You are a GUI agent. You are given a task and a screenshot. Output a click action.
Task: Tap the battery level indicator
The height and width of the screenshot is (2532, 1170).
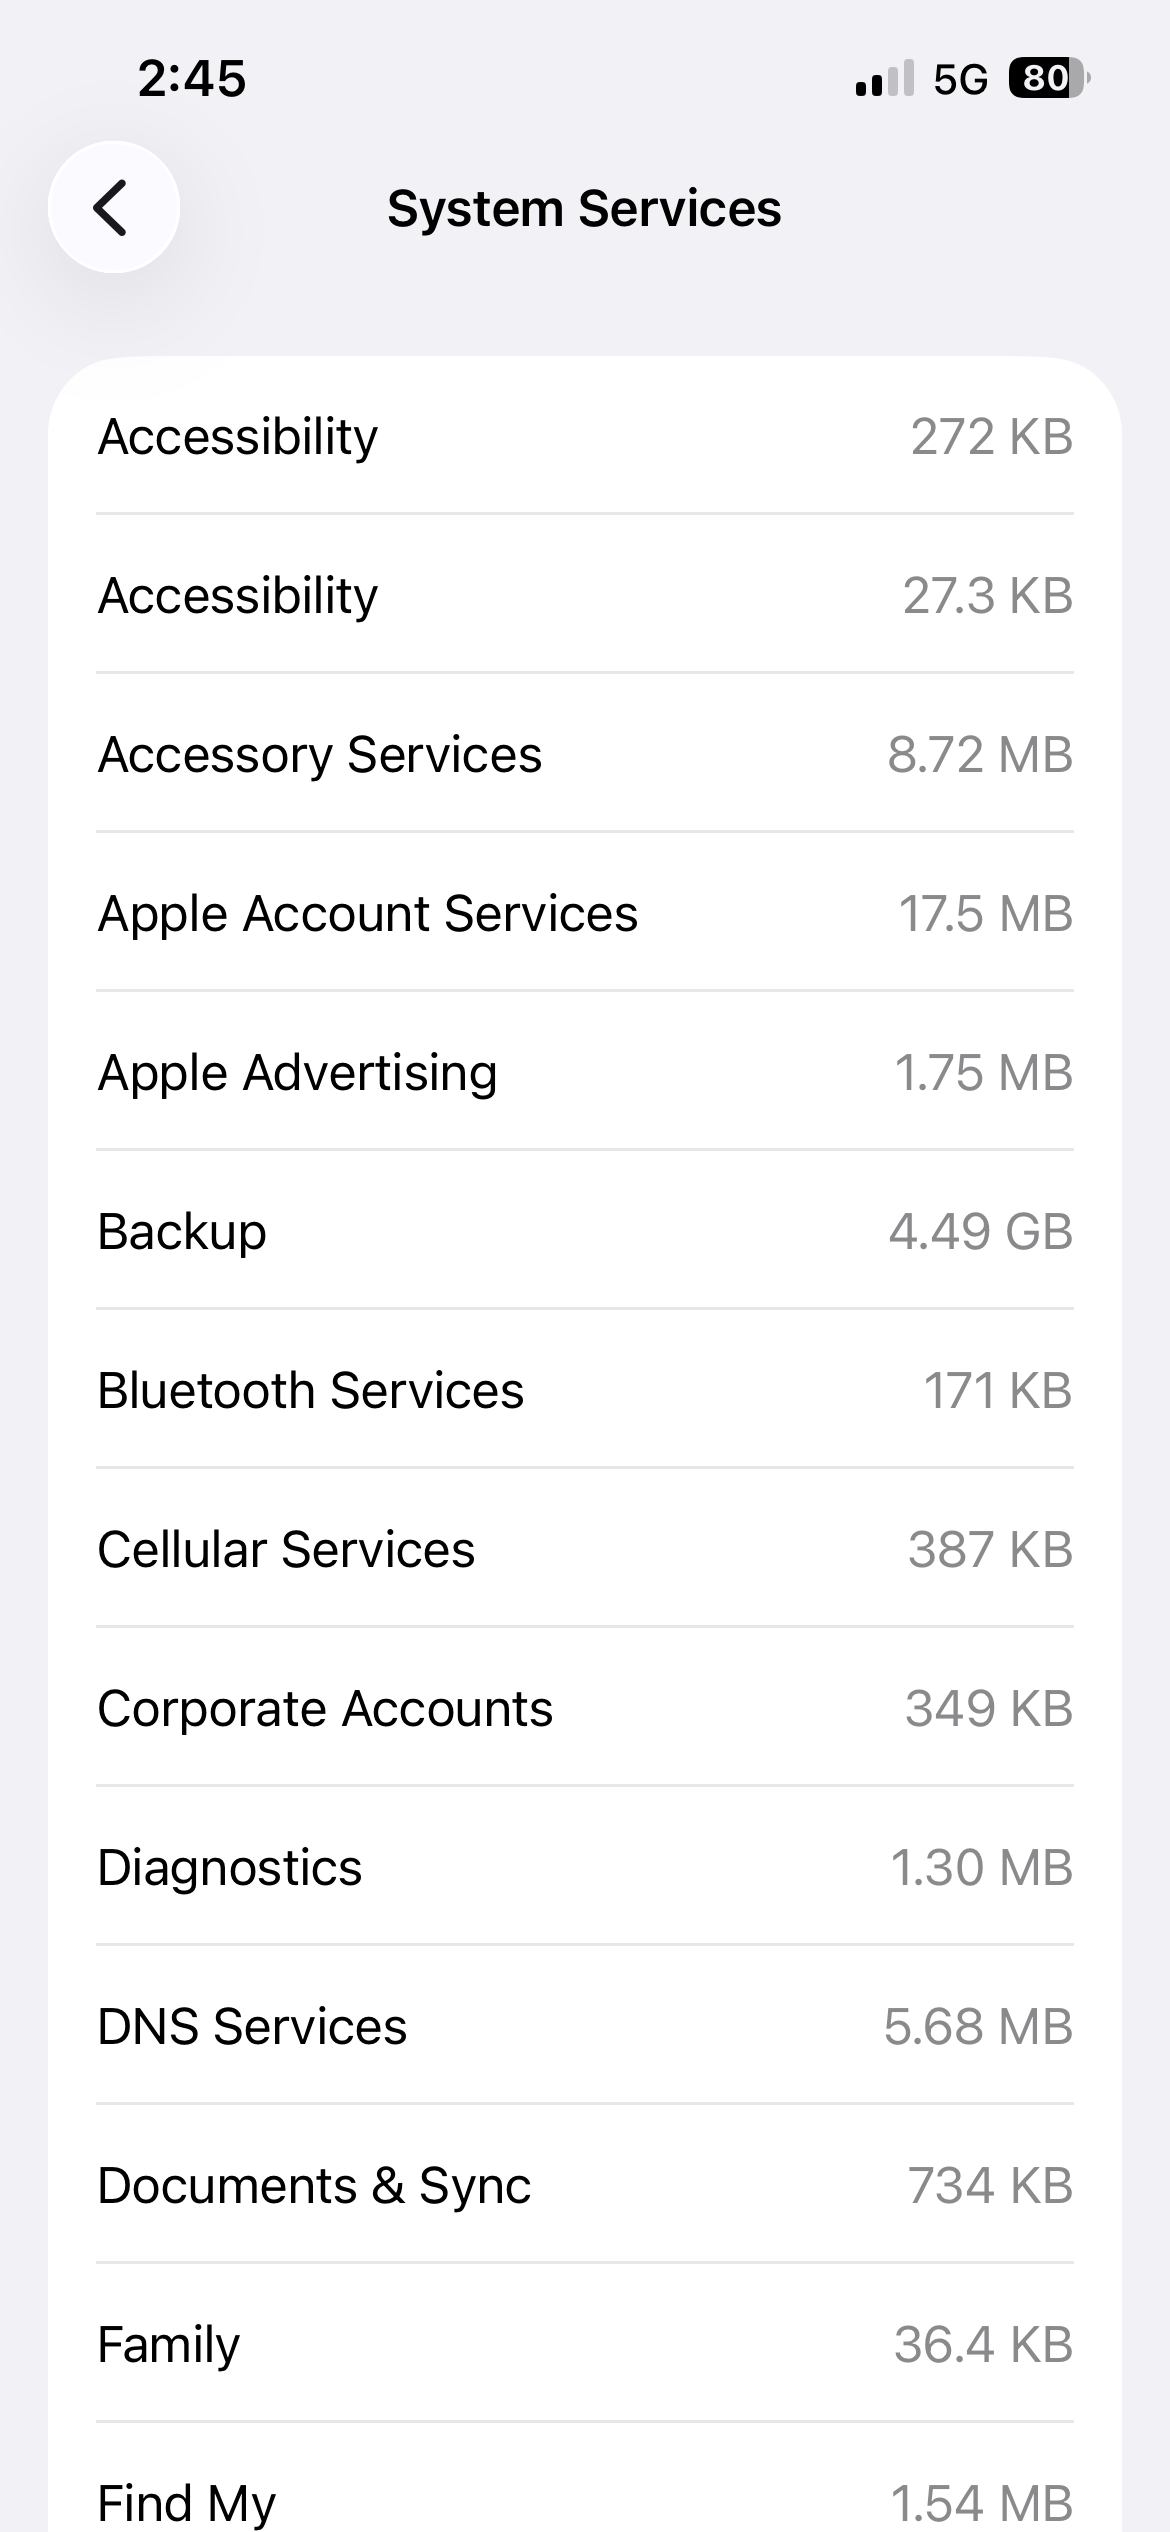1048,78
